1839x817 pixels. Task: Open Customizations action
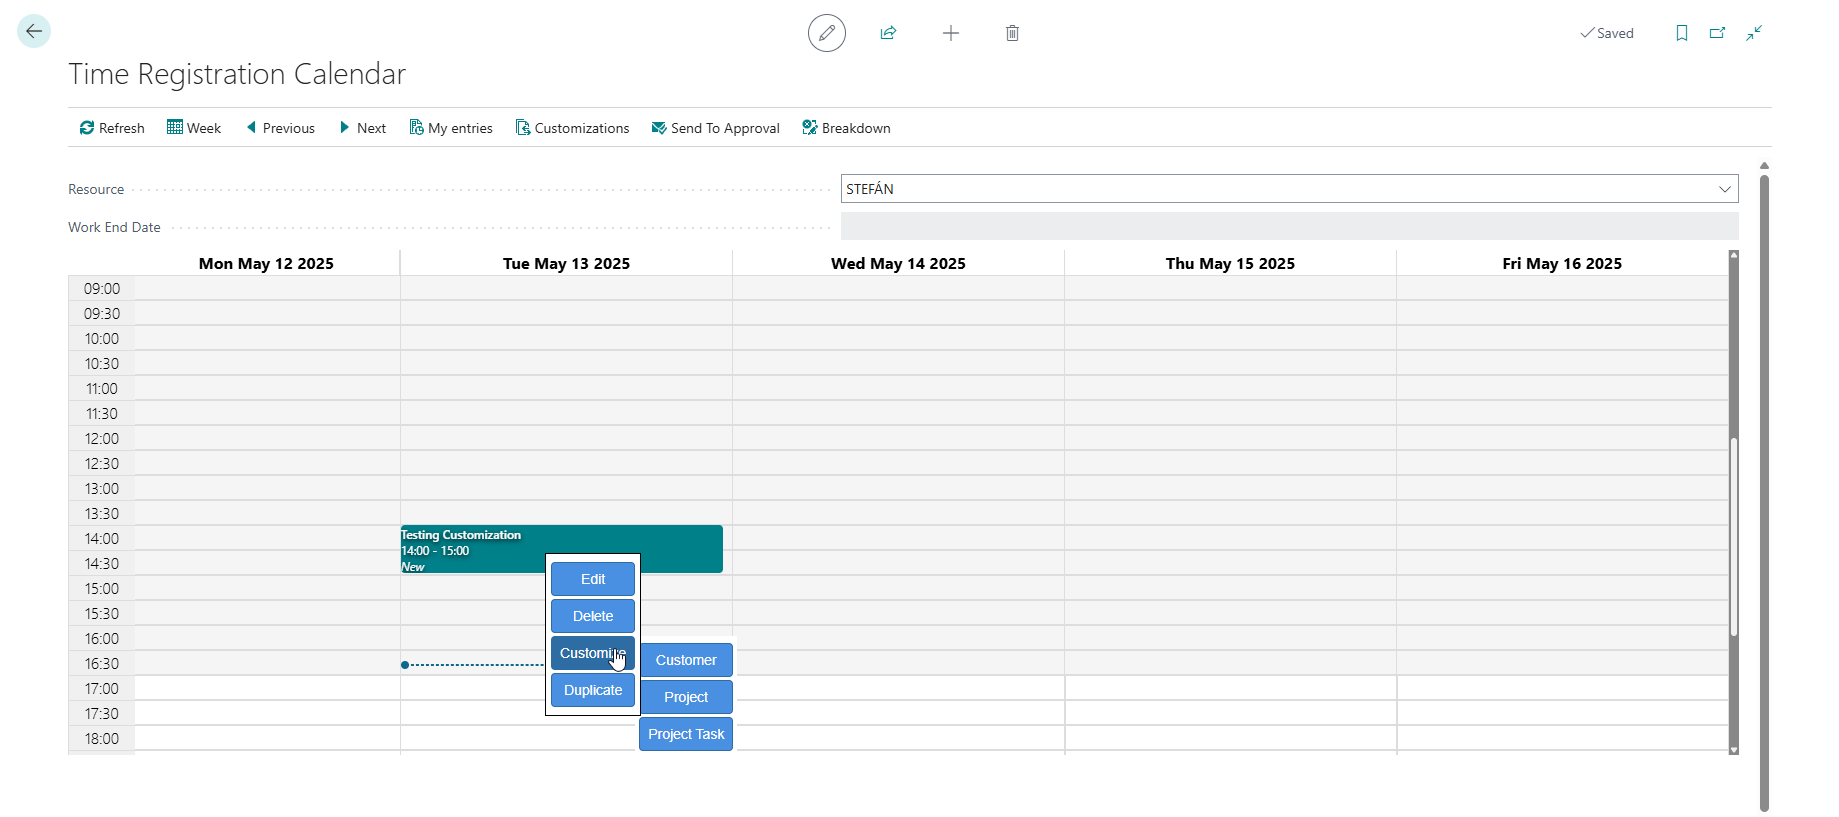coord(572,128)
